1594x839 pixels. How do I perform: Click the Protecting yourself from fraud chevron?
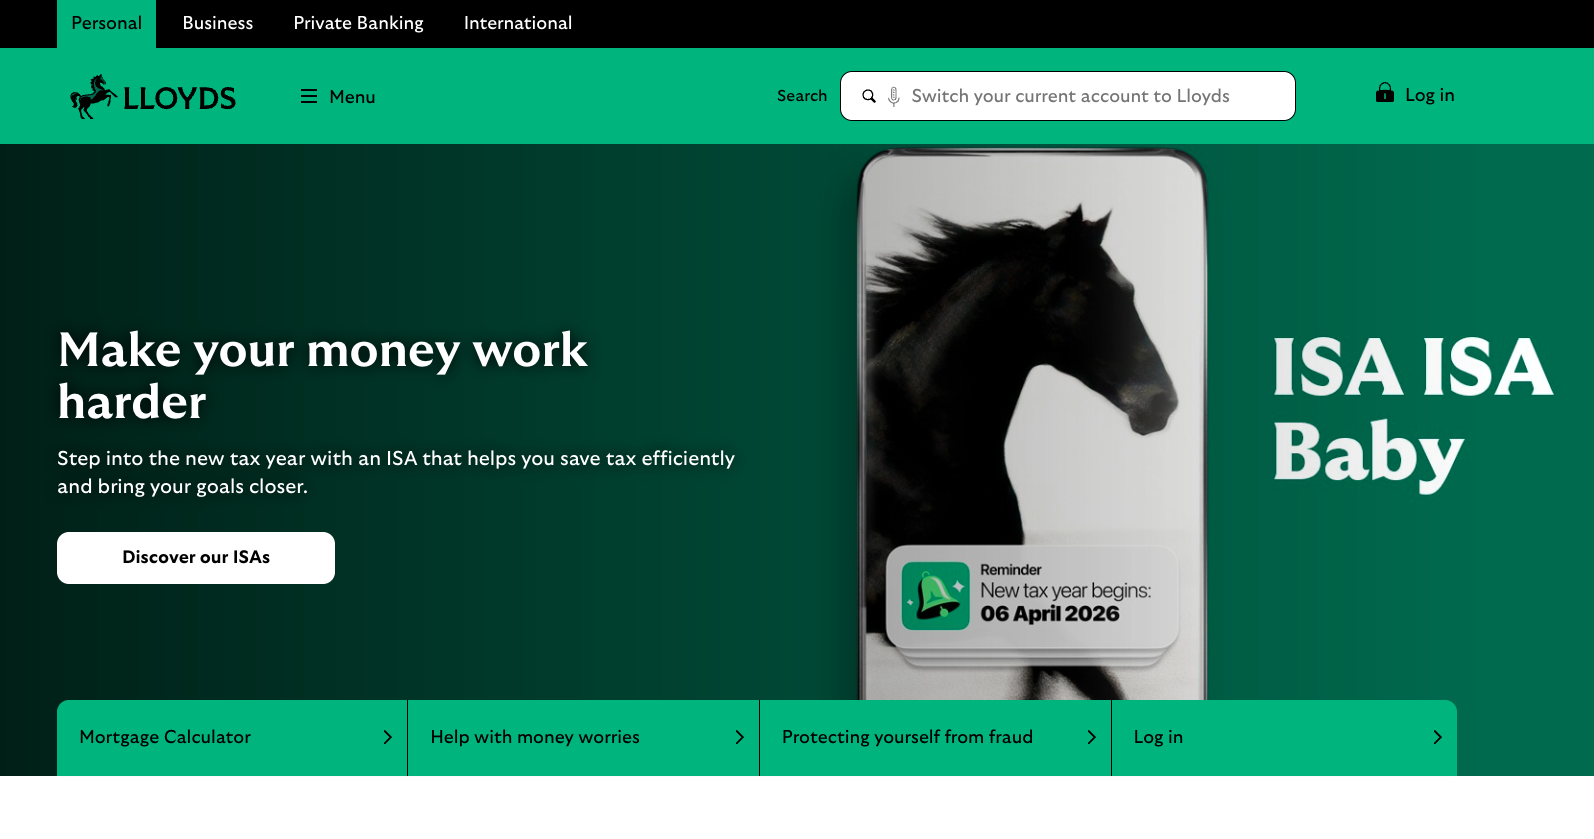(1092, 737)
